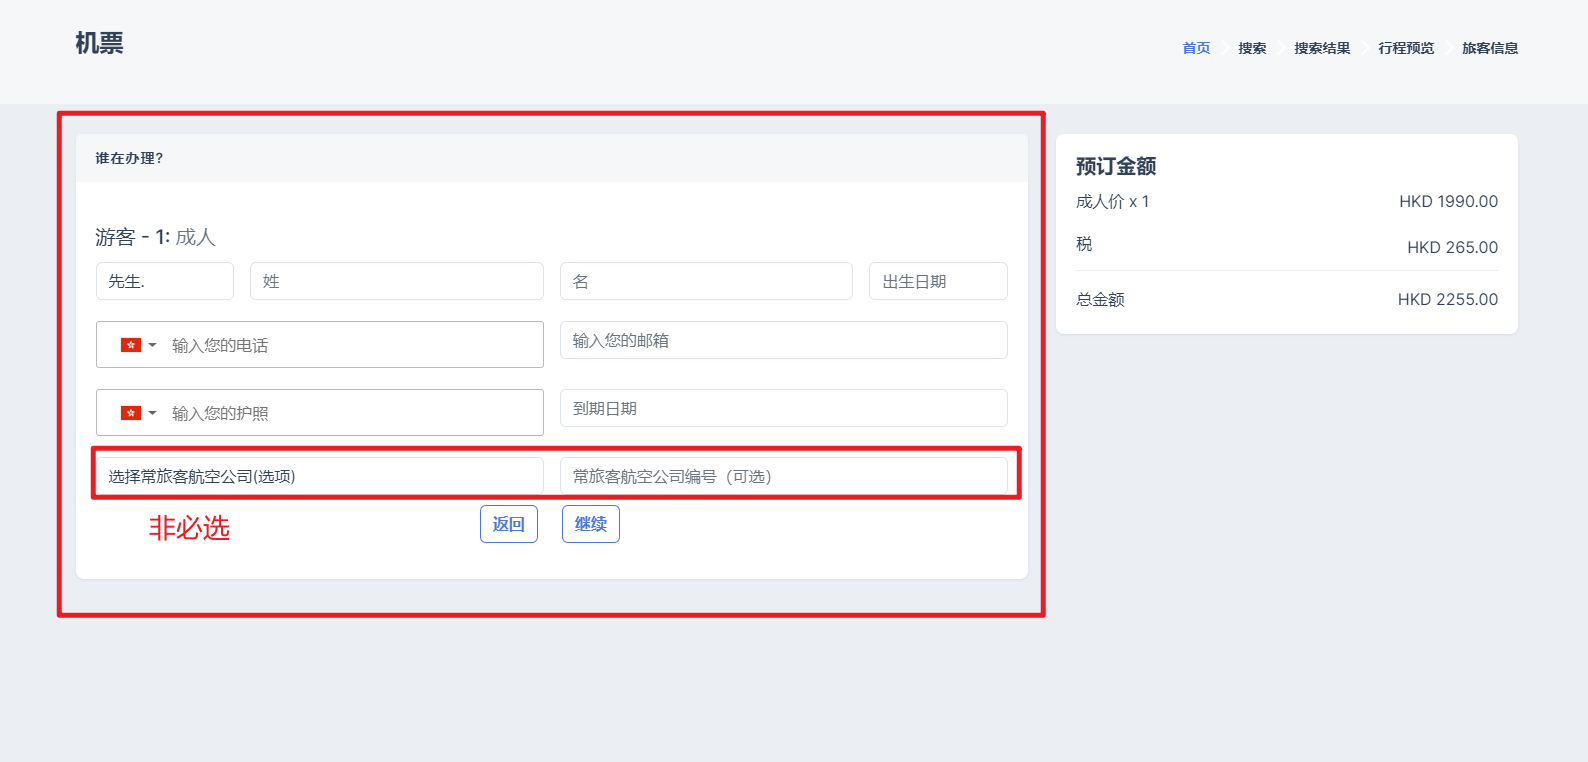1588x762 pixels.
Task: Focus the 输入您的电话 phone input
Action: [350, 345]
